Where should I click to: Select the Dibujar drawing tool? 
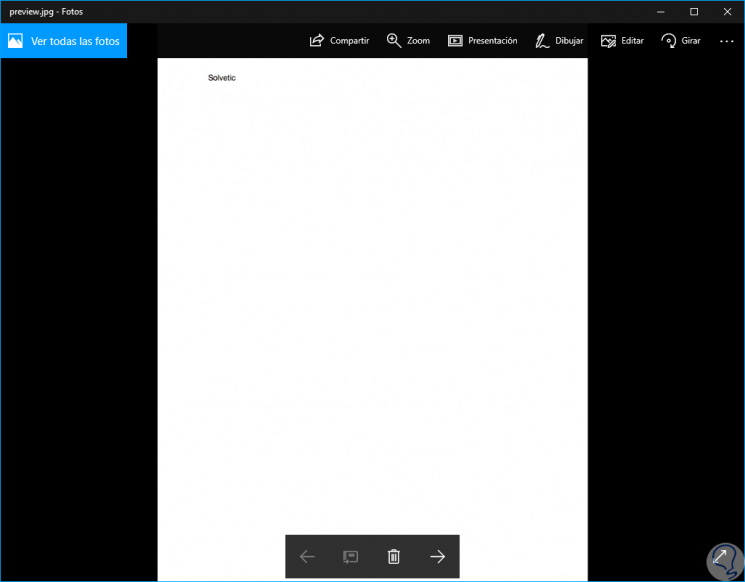coord(559,41)
